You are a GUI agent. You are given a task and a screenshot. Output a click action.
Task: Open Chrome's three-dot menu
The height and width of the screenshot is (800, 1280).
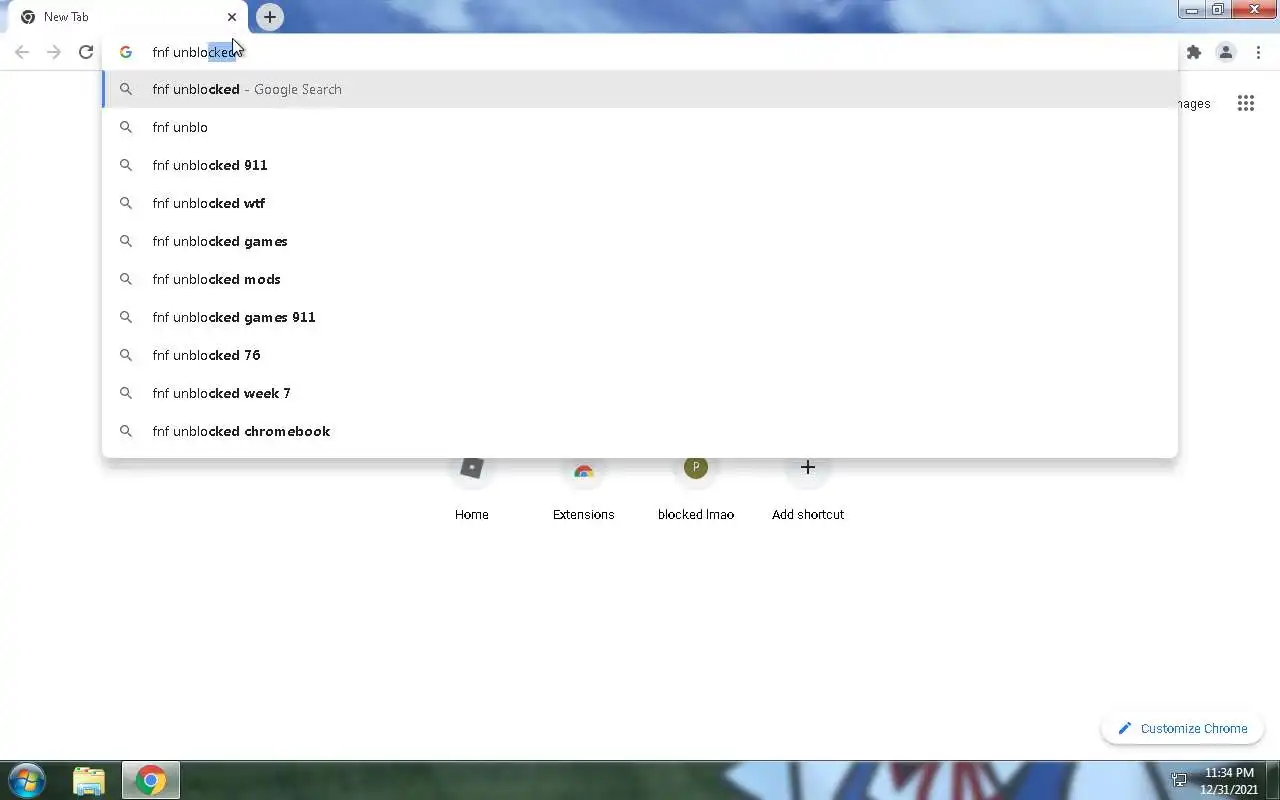click(1258, 52)
